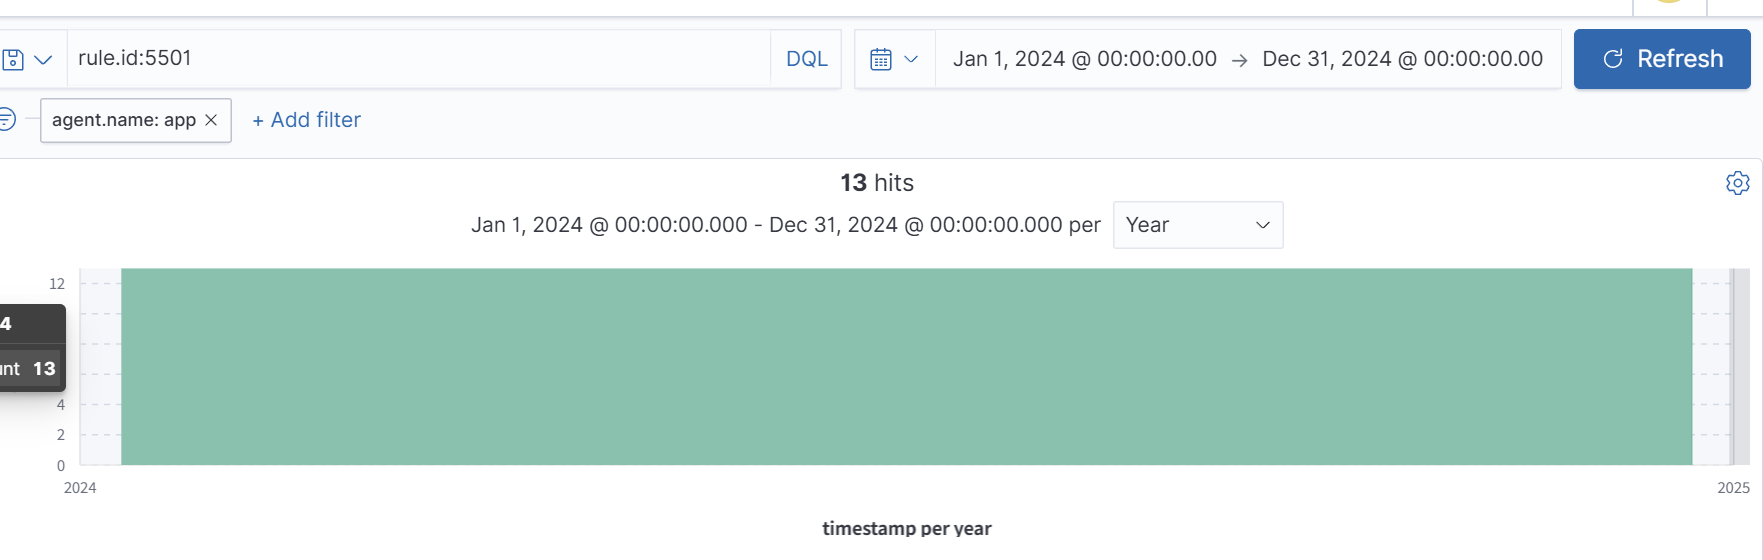Open chart options gear icon

pos(1737,183)
